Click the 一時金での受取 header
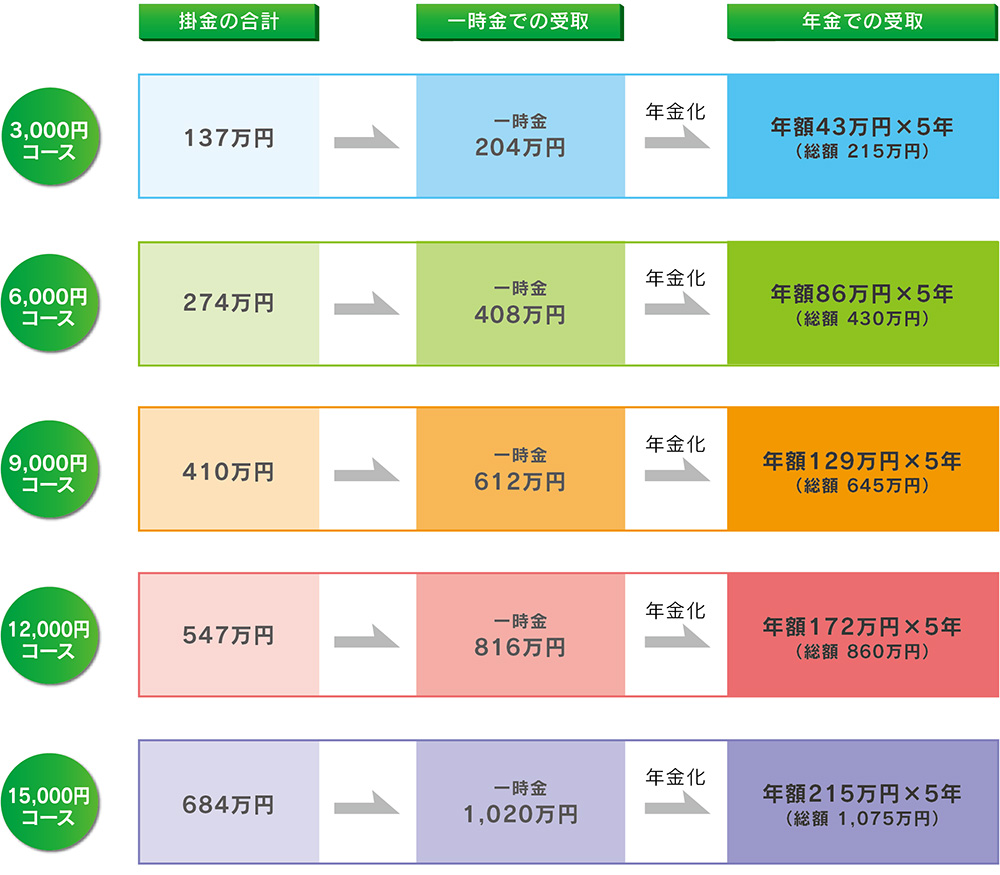The image size is (1000, 875). (x=519, y=22)
